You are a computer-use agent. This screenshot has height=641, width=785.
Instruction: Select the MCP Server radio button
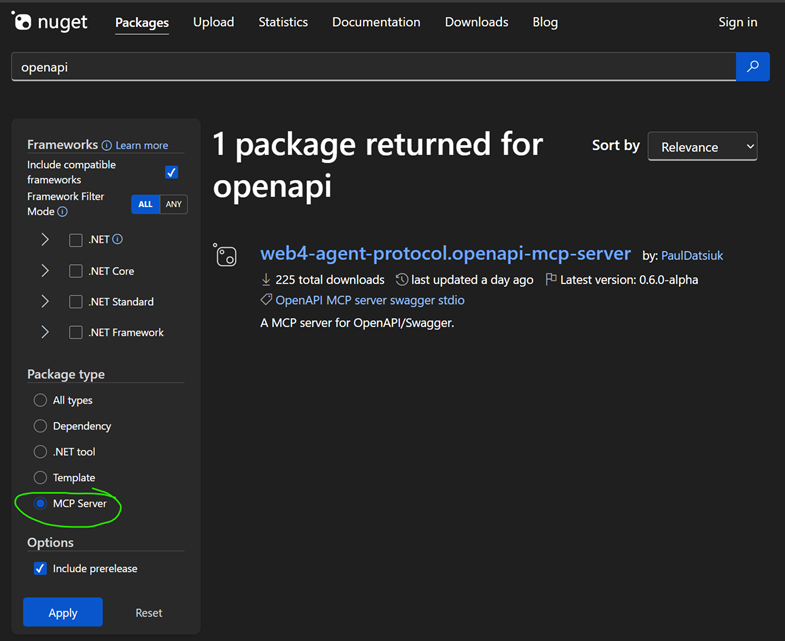(x=40, y=503)
